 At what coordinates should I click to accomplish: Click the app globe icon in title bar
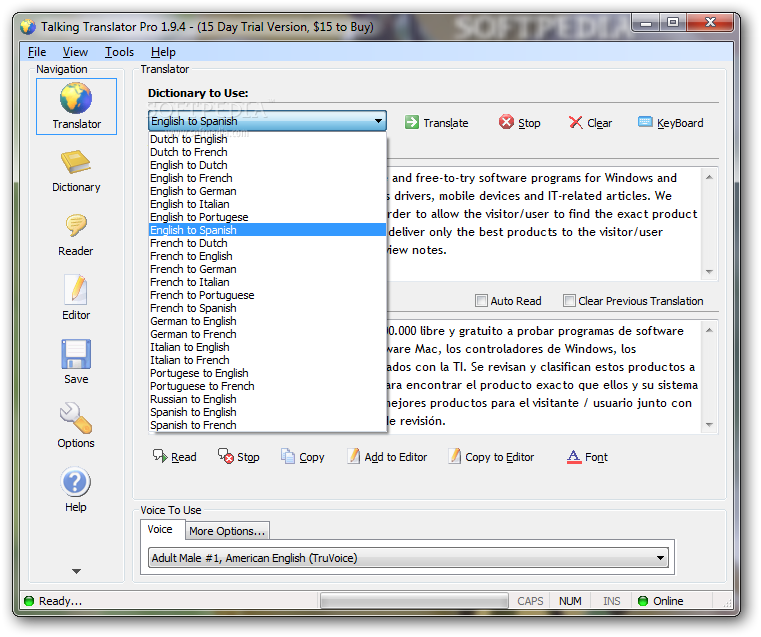pyautogui.click(x=28, y=27)
